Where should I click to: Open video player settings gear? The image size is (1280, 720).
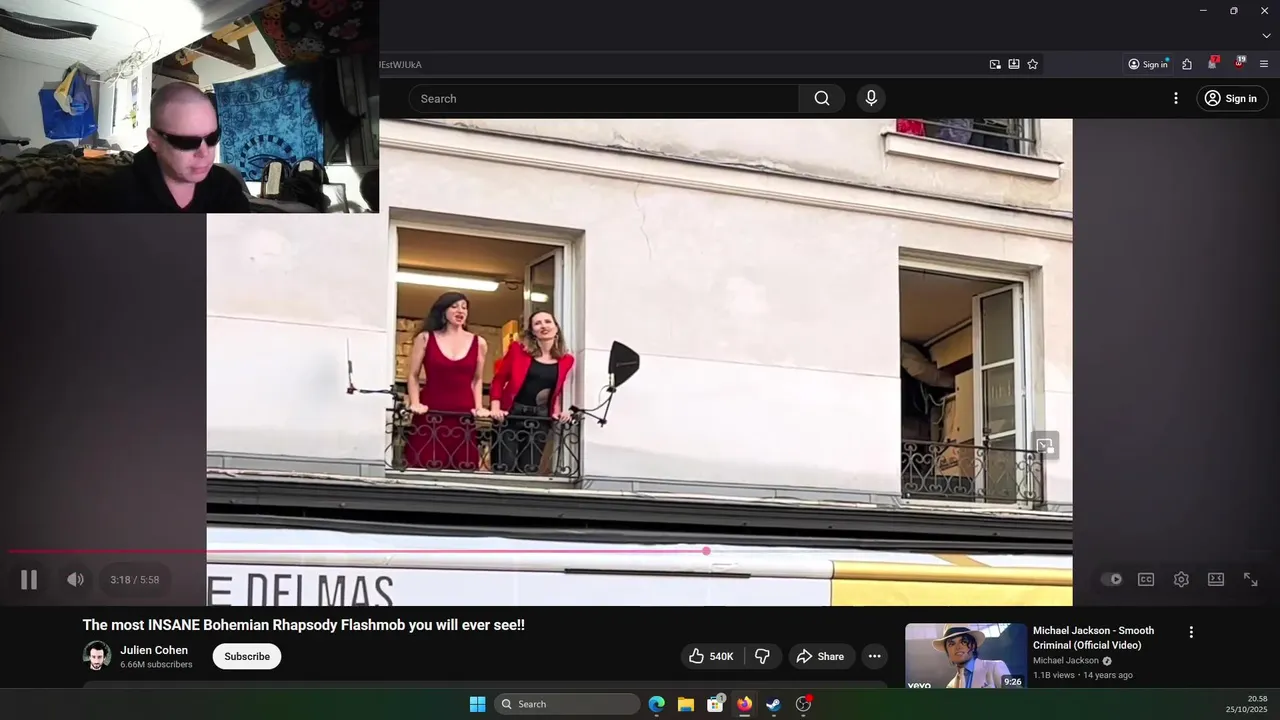click(x=1181, y=579)
